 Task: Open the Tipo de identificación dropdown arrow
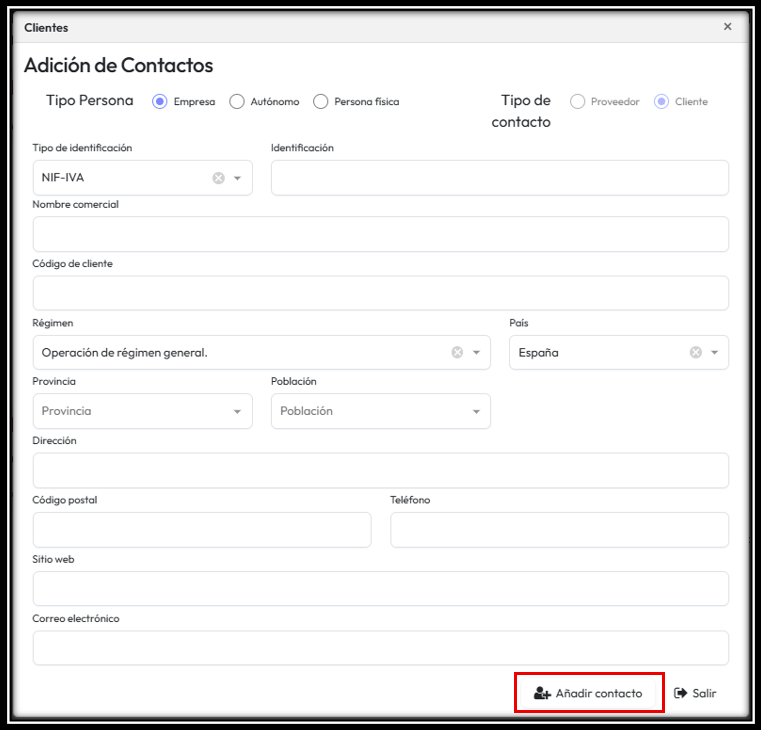pyautogui.click(x=238, y=178)
